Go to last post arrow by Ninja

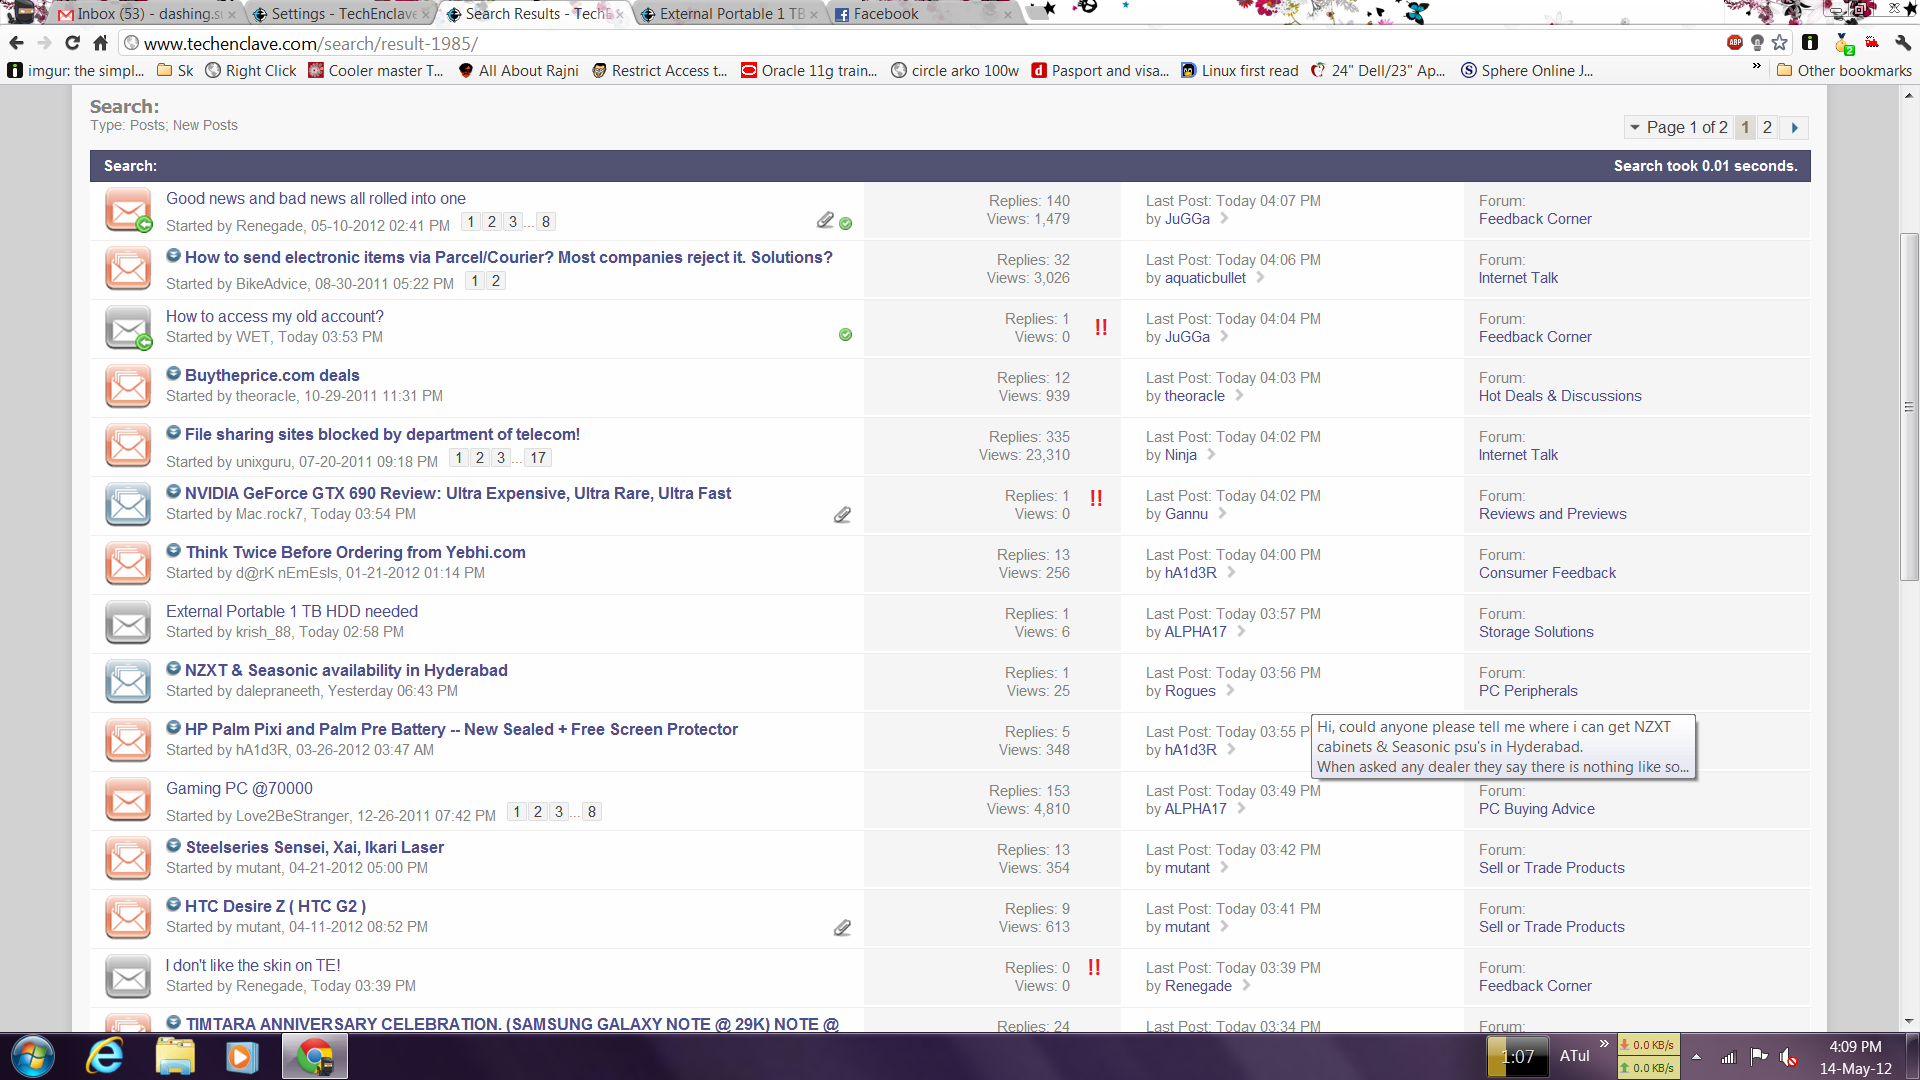point(1211,455)
